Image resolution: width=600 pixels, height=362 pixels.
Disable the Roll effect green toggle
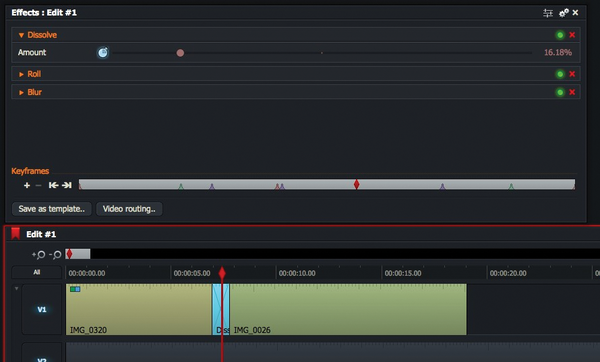[560, 74]
